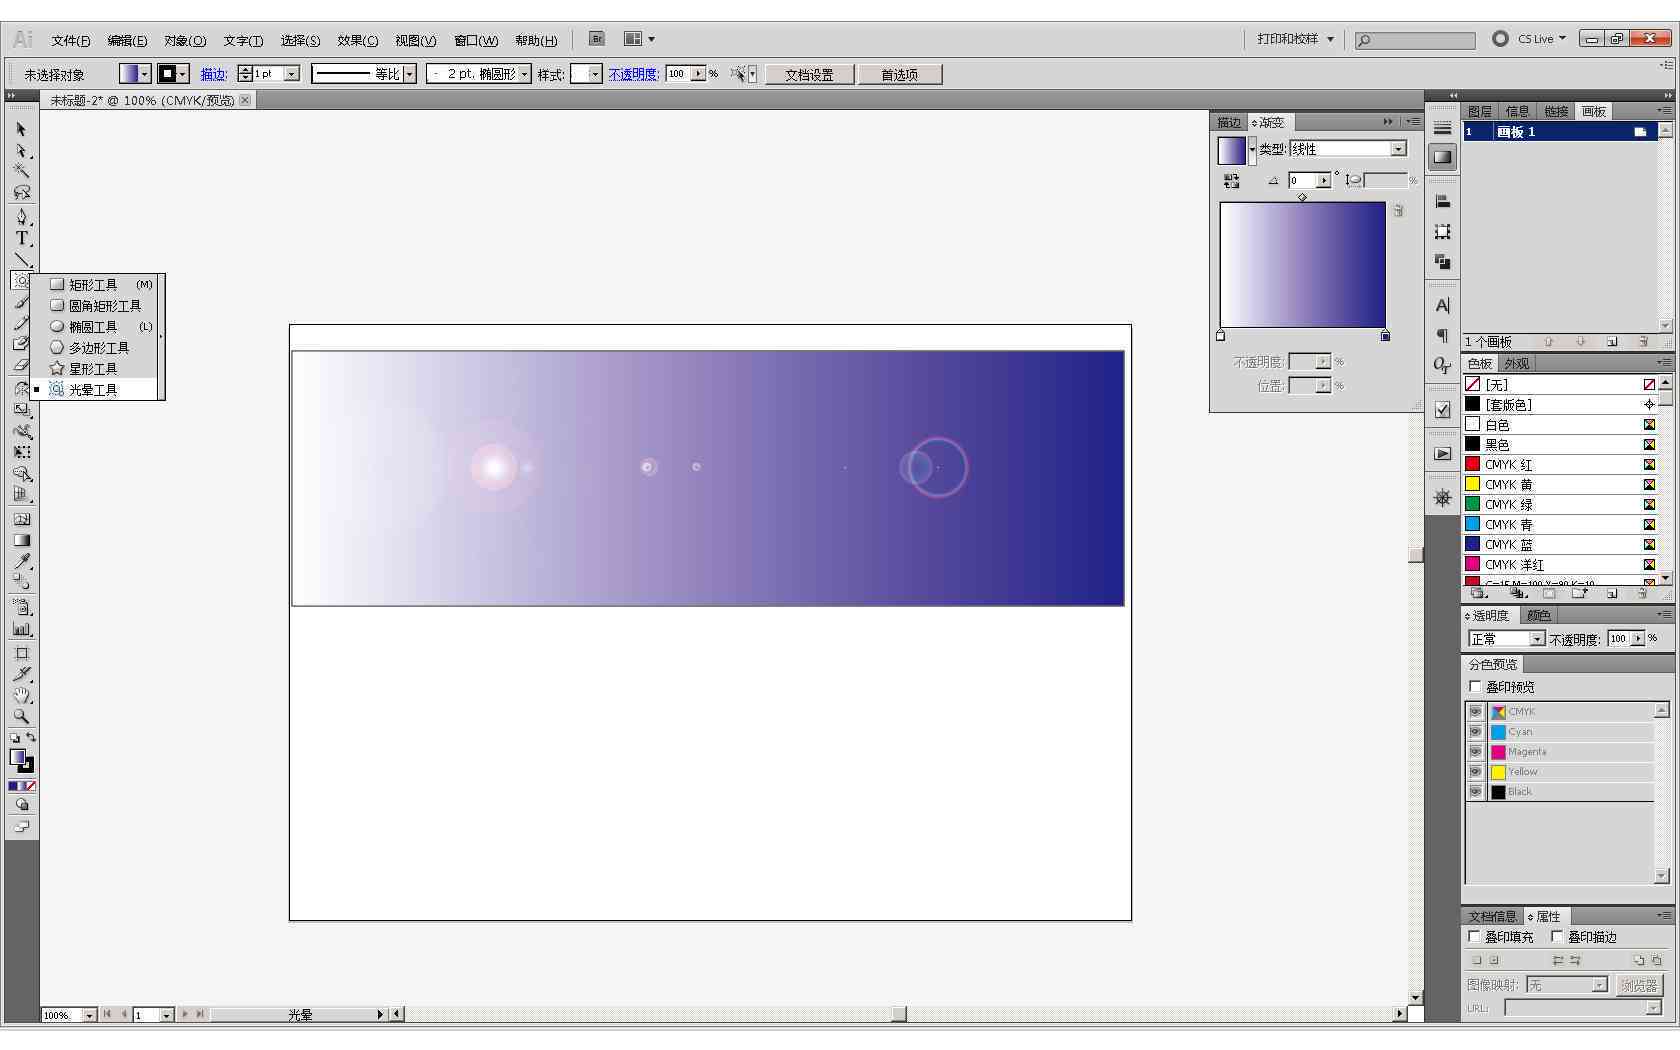Open the Character panel icon in dock
The height and width of the screenshot is (1050, 1680).
(x=1442, y=306)
